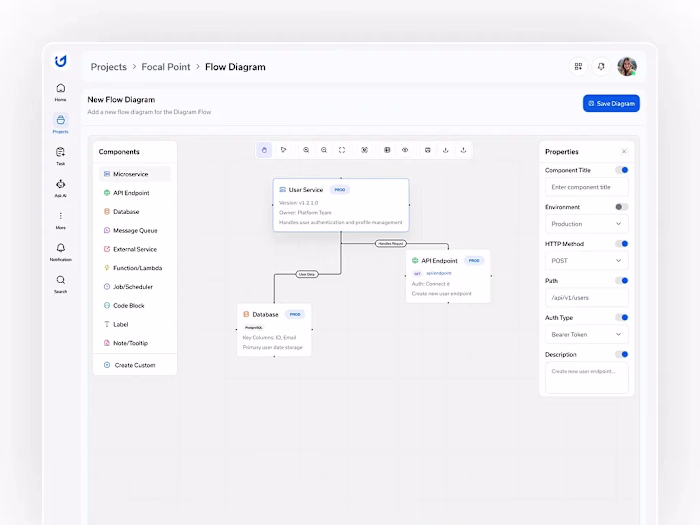Close the Properties panel
This screenshot has height=525, width=700.
click(x=624, y=152)
